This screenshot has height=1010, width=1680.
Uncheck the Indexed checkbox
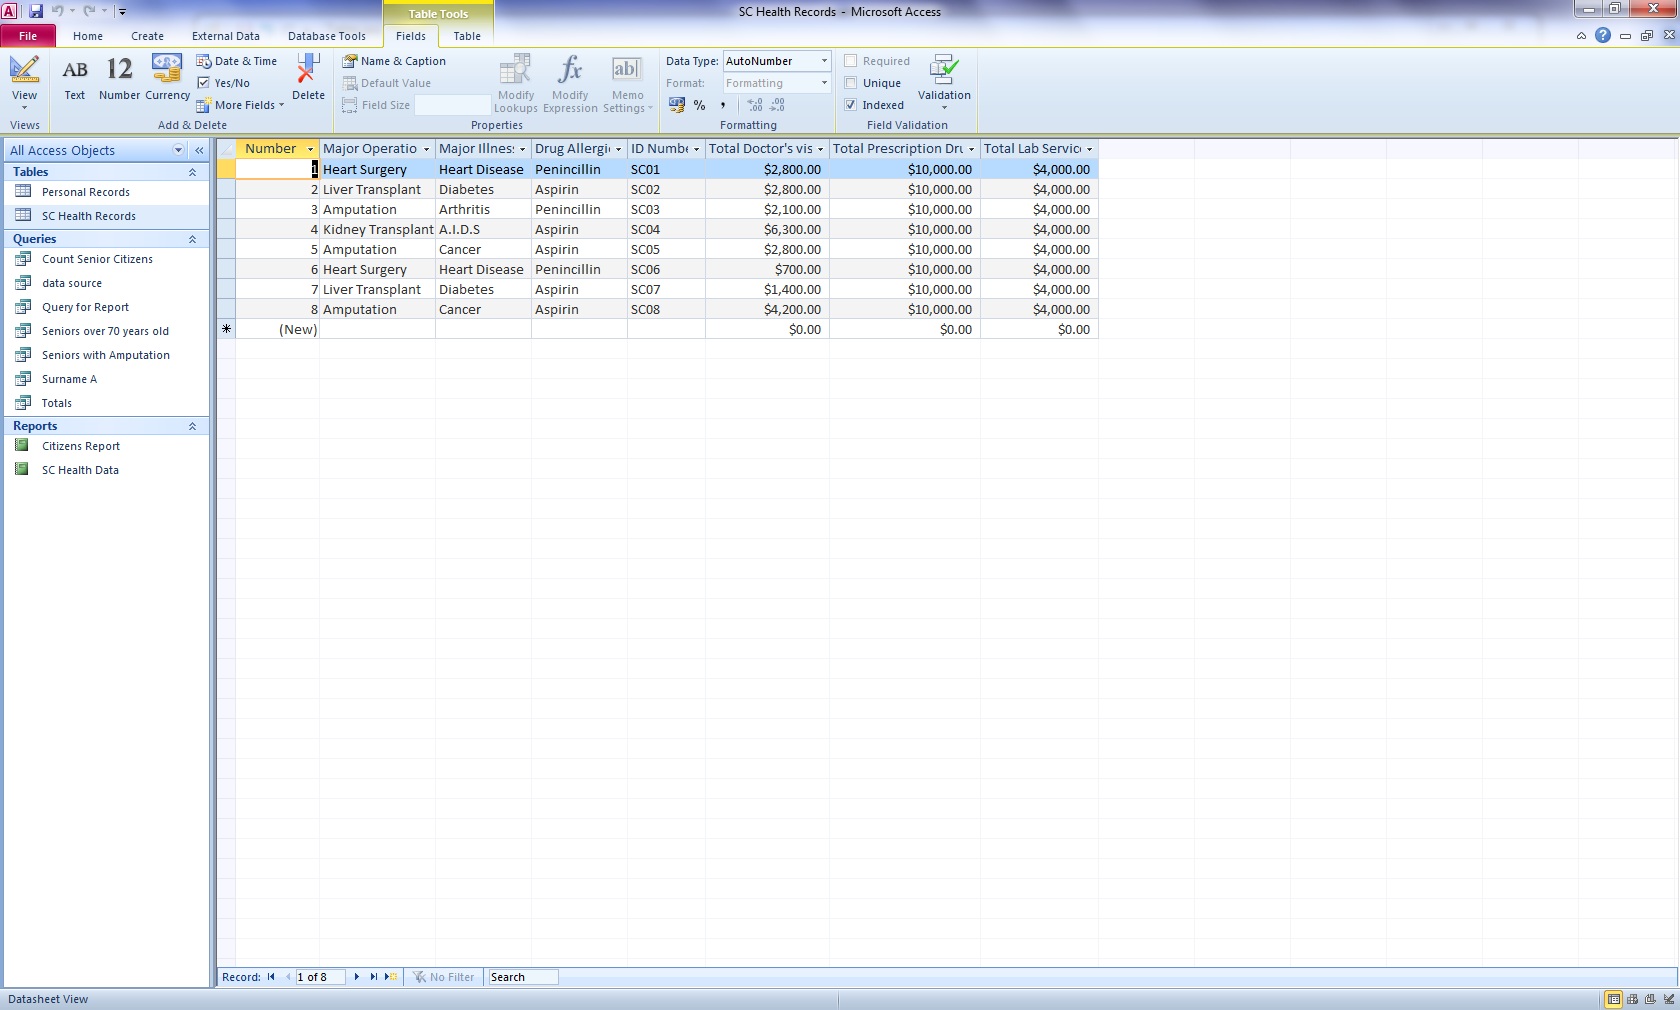[851, 105]
